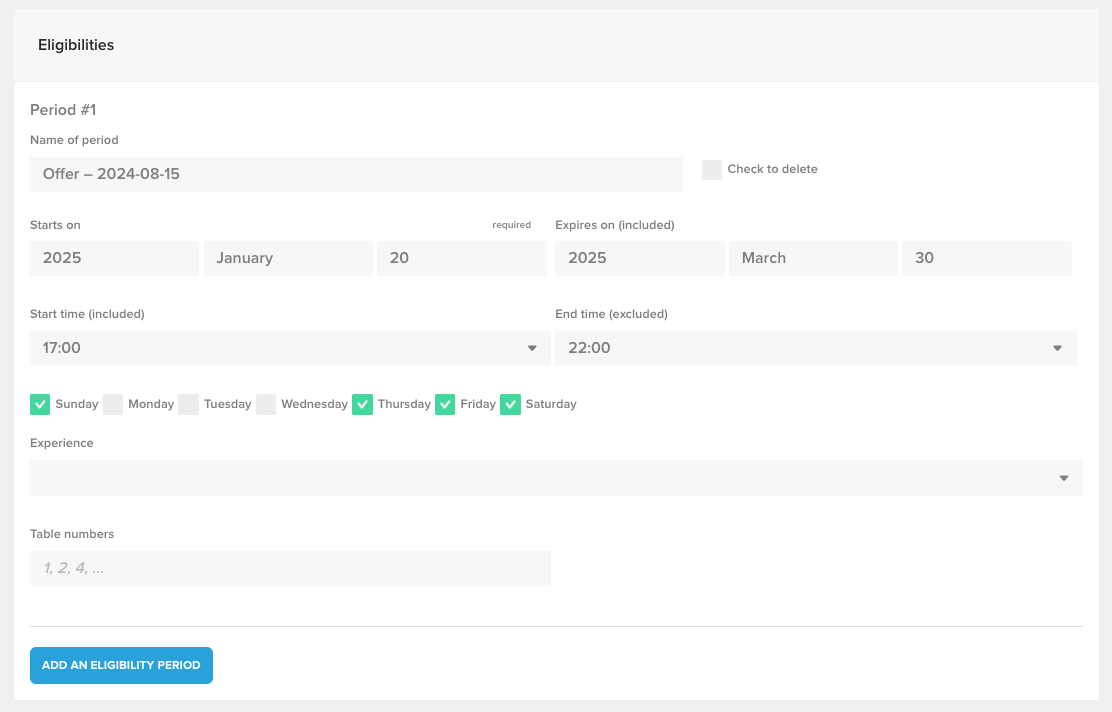Select the Expires on year field
This screenshot has height=712, width=1112.
(x=640, y=258)
